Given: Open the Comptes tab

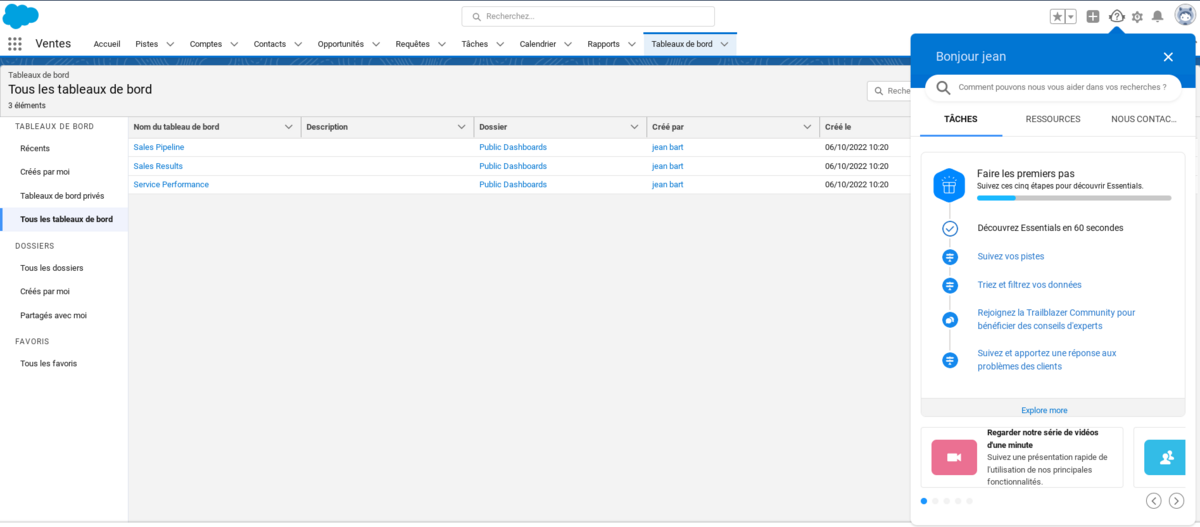Looking at the screenshot, I should tap(206, 44).
